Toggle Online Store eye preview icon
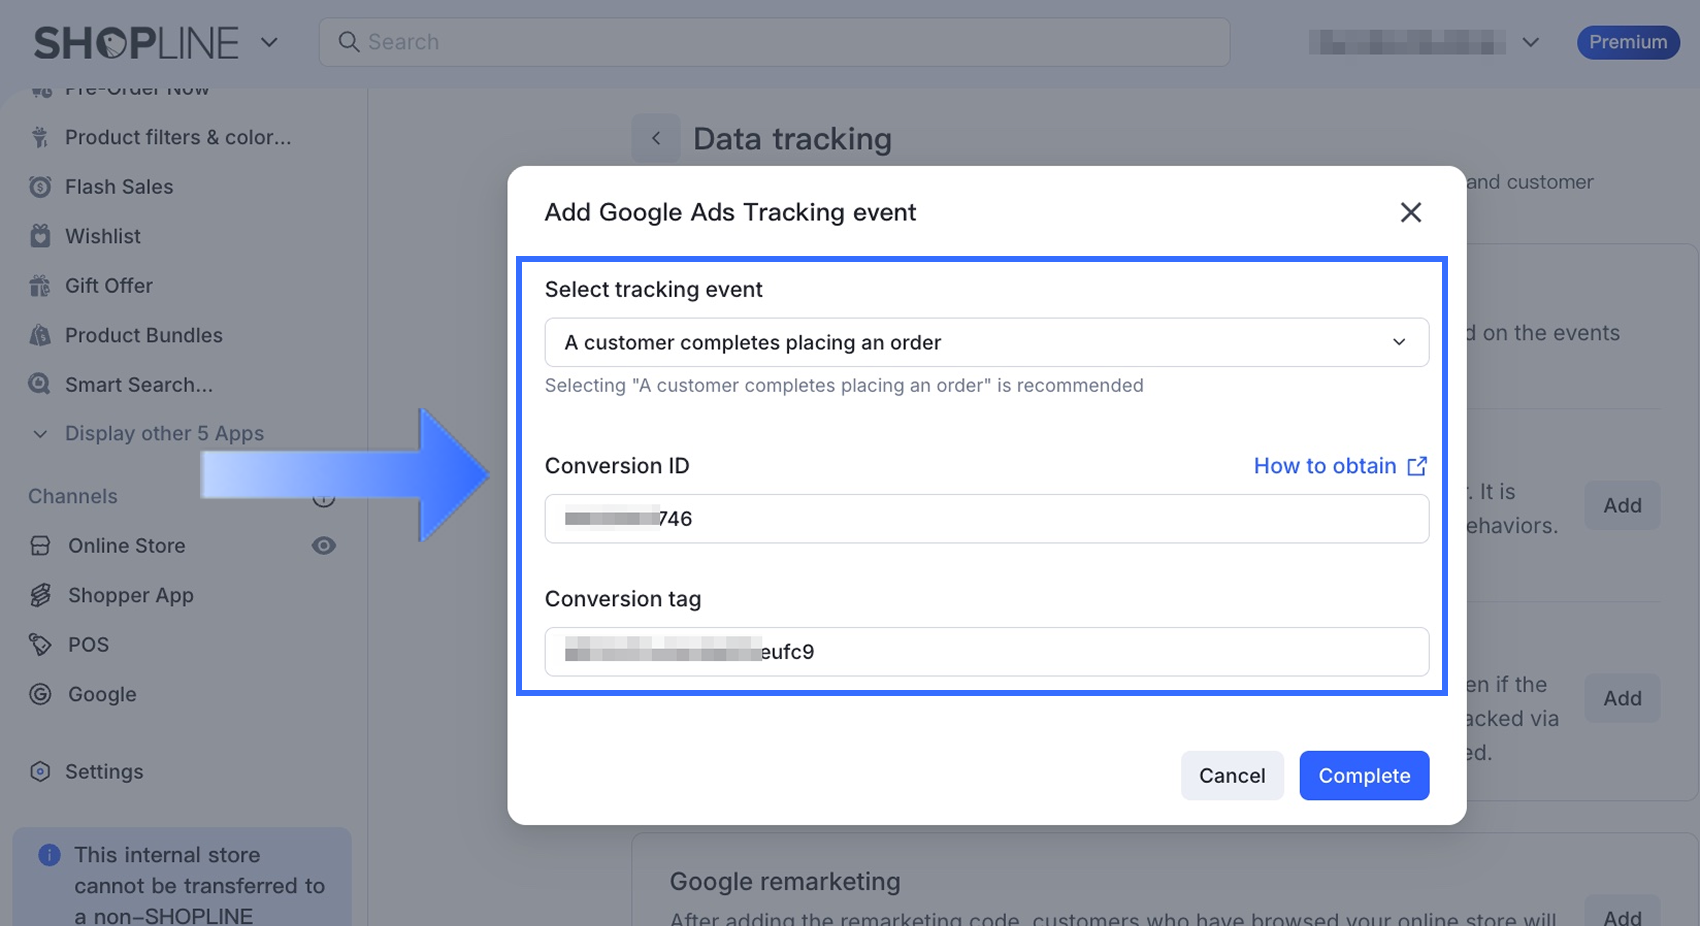The image size is (1700, 926). (323, 546)
